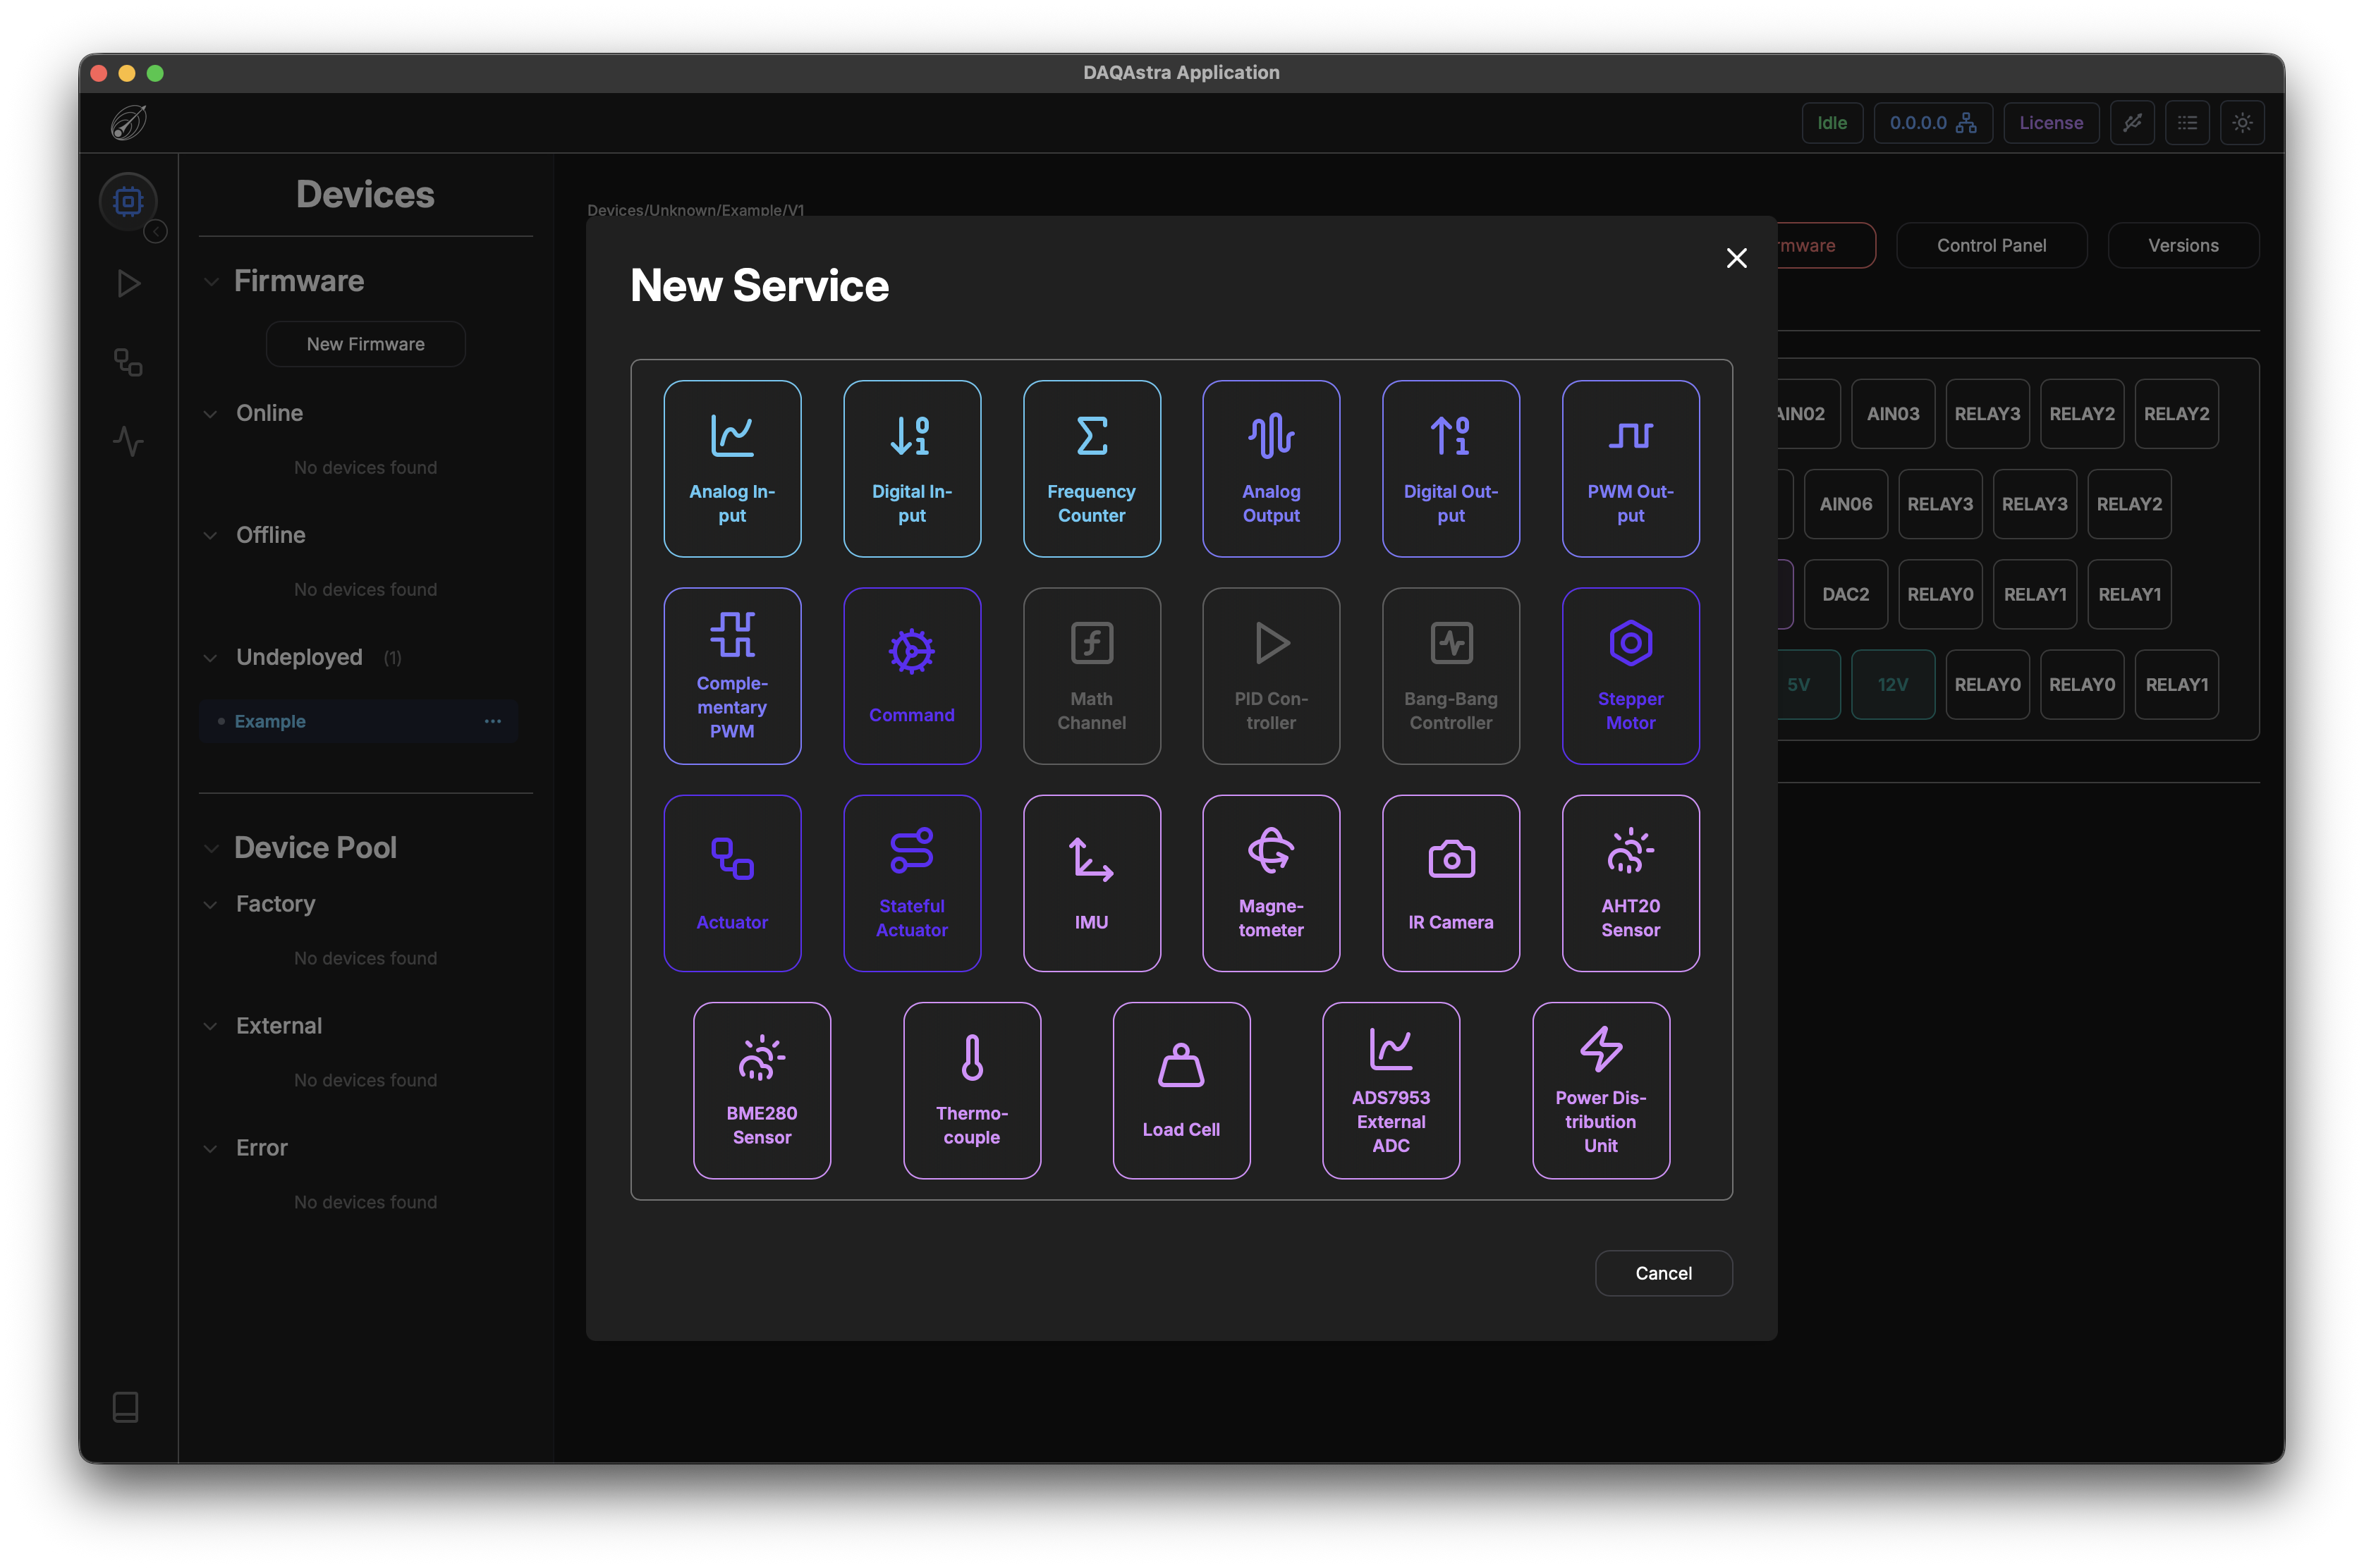The width and height of the screenshot is (2364, 1568).
Task: Select the Analog Input service tile
Action: pyautogui.click(x=732, y=468)
